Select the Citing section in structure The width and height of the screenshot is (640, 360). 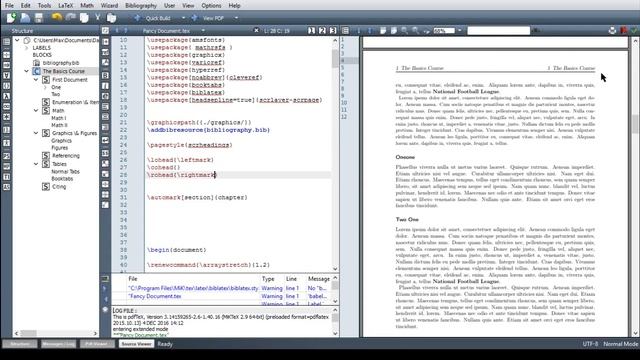click(59, 187)
